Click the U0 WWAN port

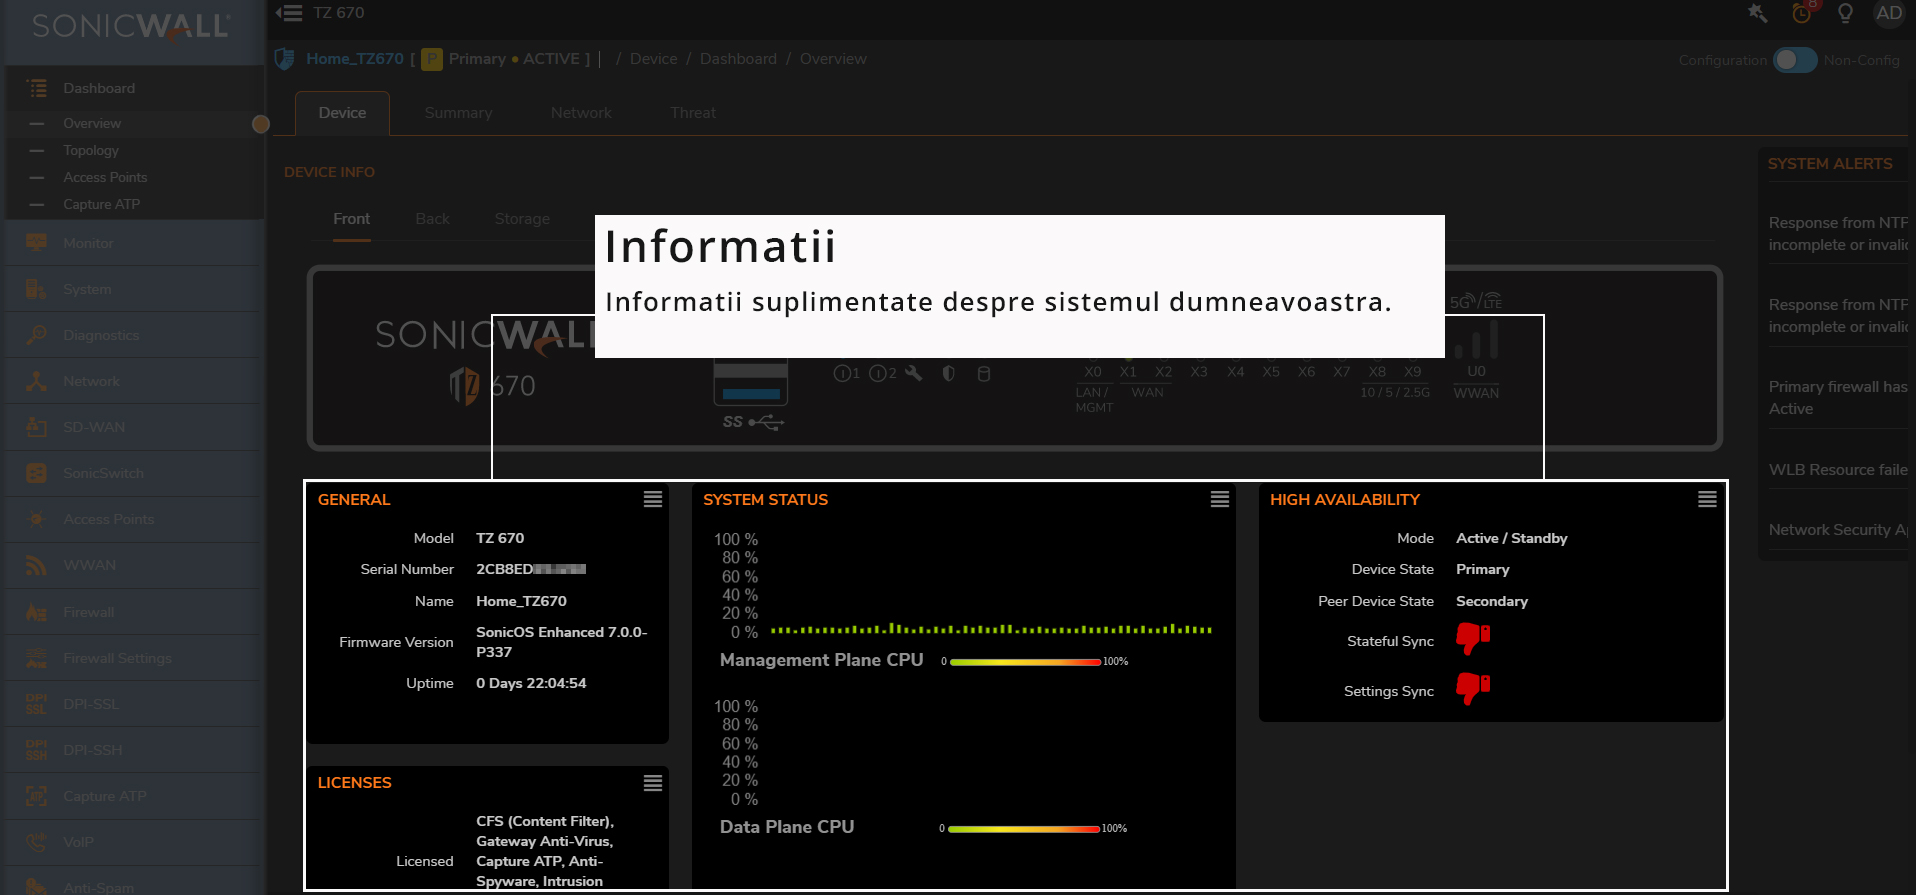pos(1476,372)
